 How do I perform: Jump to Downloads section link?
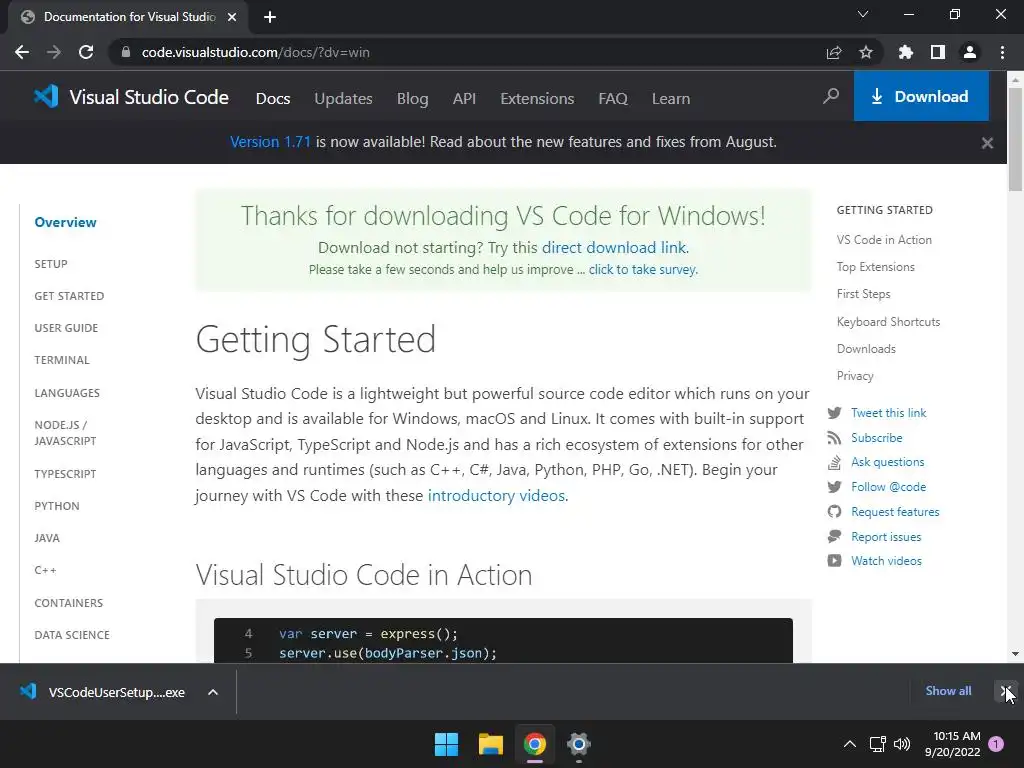[x=866, y=349]
